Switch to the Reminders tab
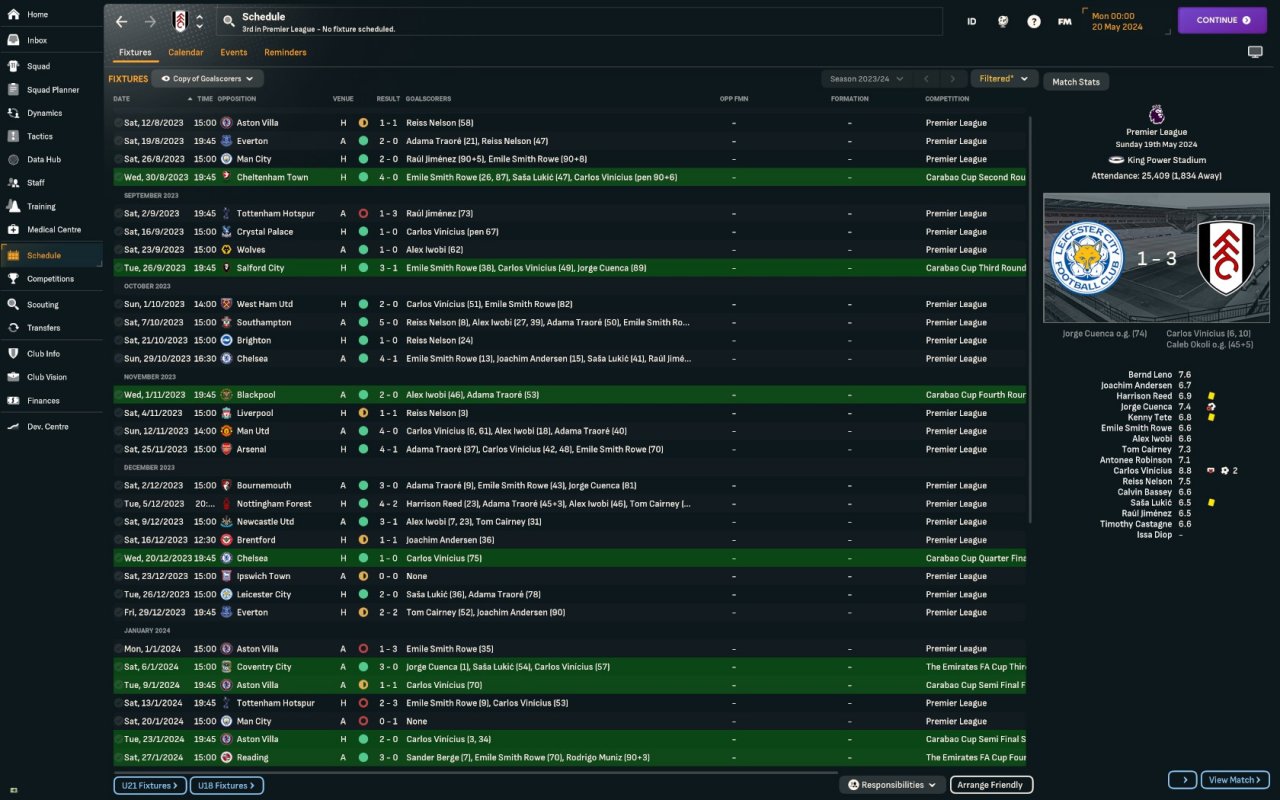This screenshot has height=800, width=1280. [x=285, y=52]
